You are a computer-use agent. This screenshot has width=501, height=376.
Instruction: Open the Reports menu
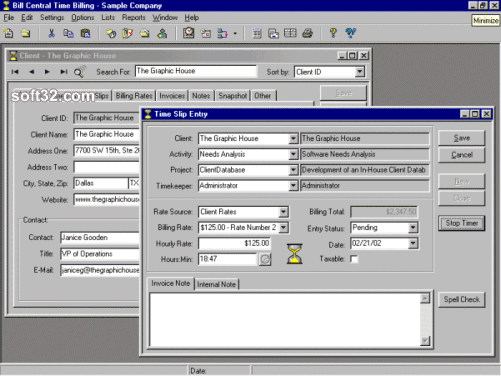(134, 17)
